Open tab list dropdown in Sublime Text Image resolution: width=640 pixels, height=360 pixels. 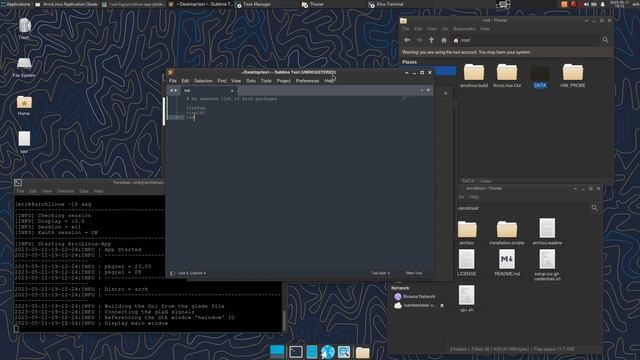point(428,90)
